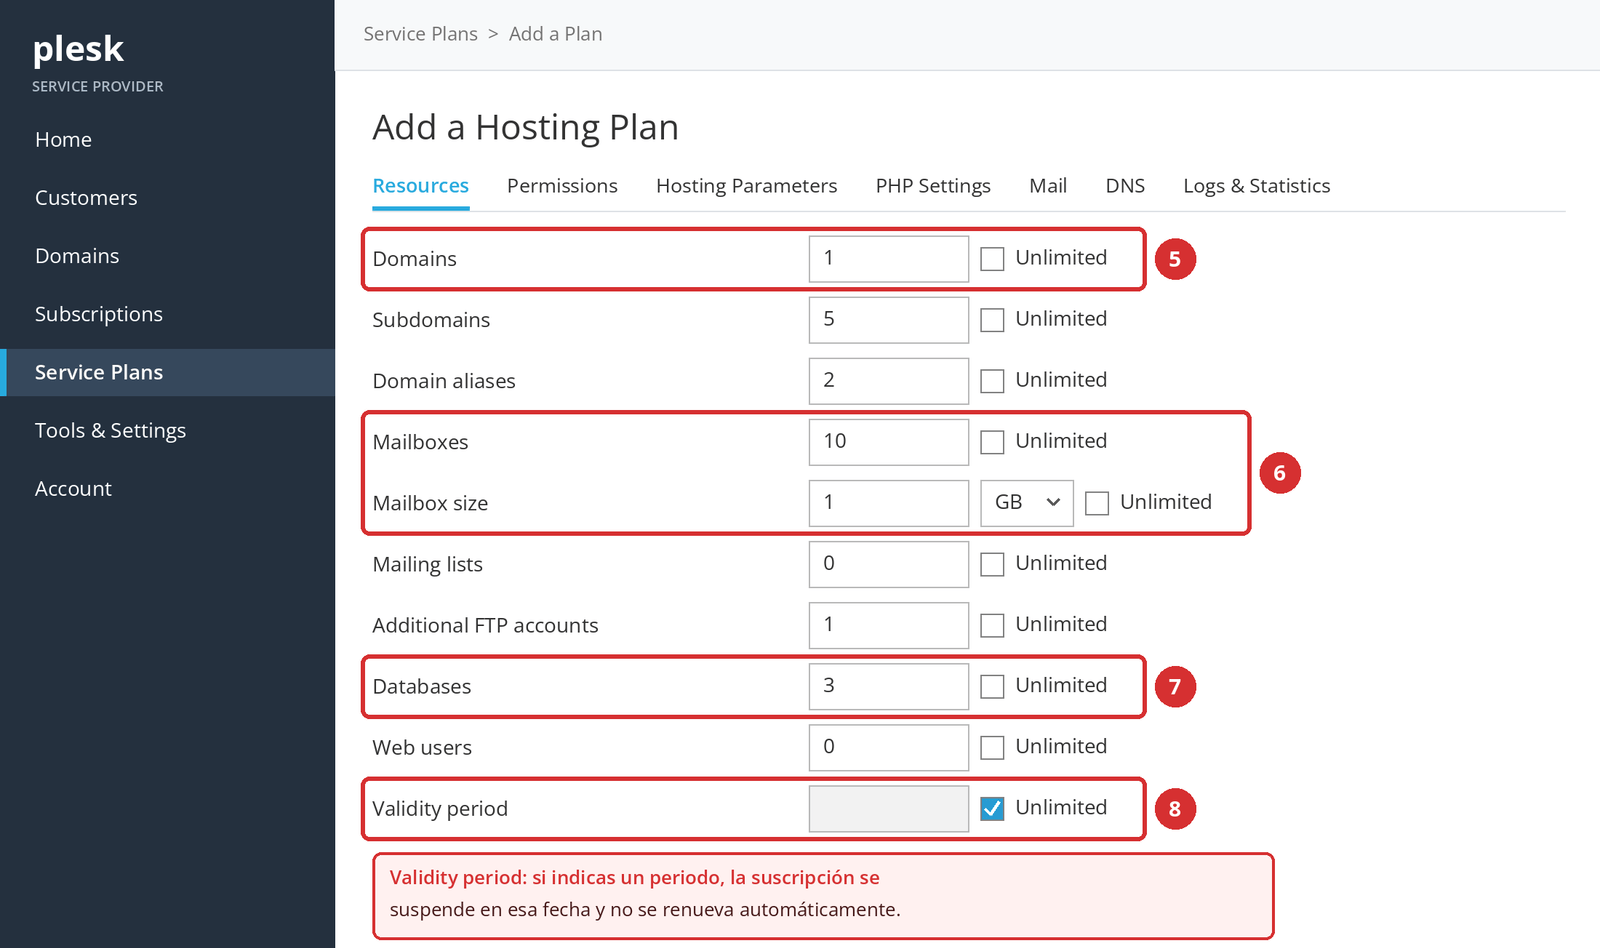Click the red number 7 badge

pos(1175,687)
